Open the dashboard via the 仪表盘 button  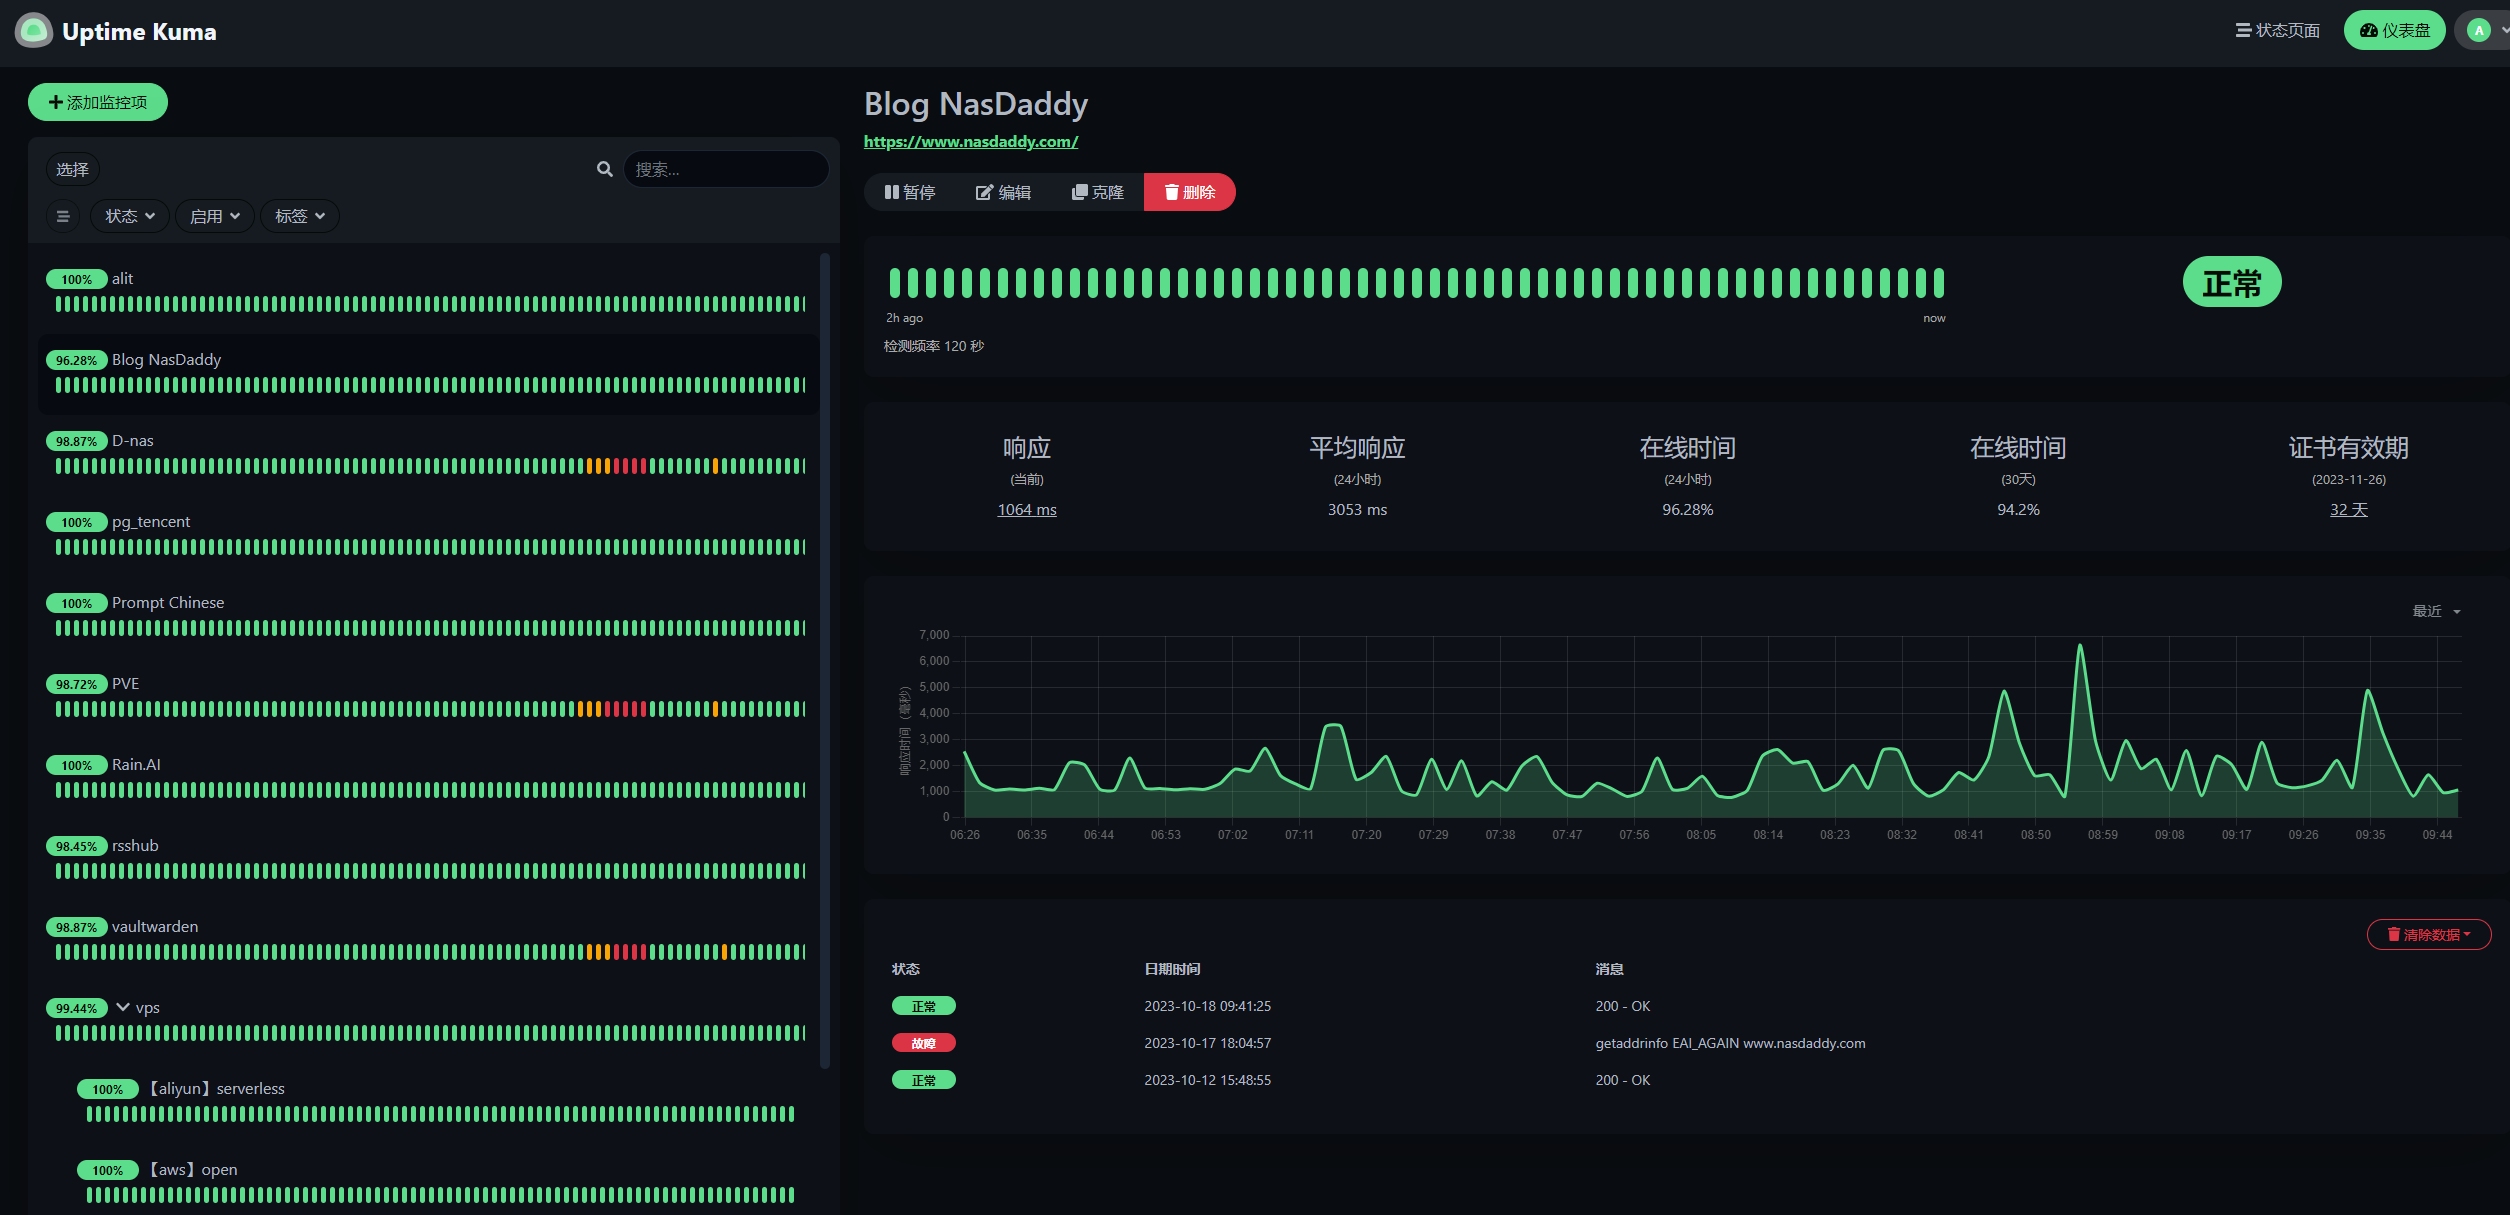coord(2394,30)
